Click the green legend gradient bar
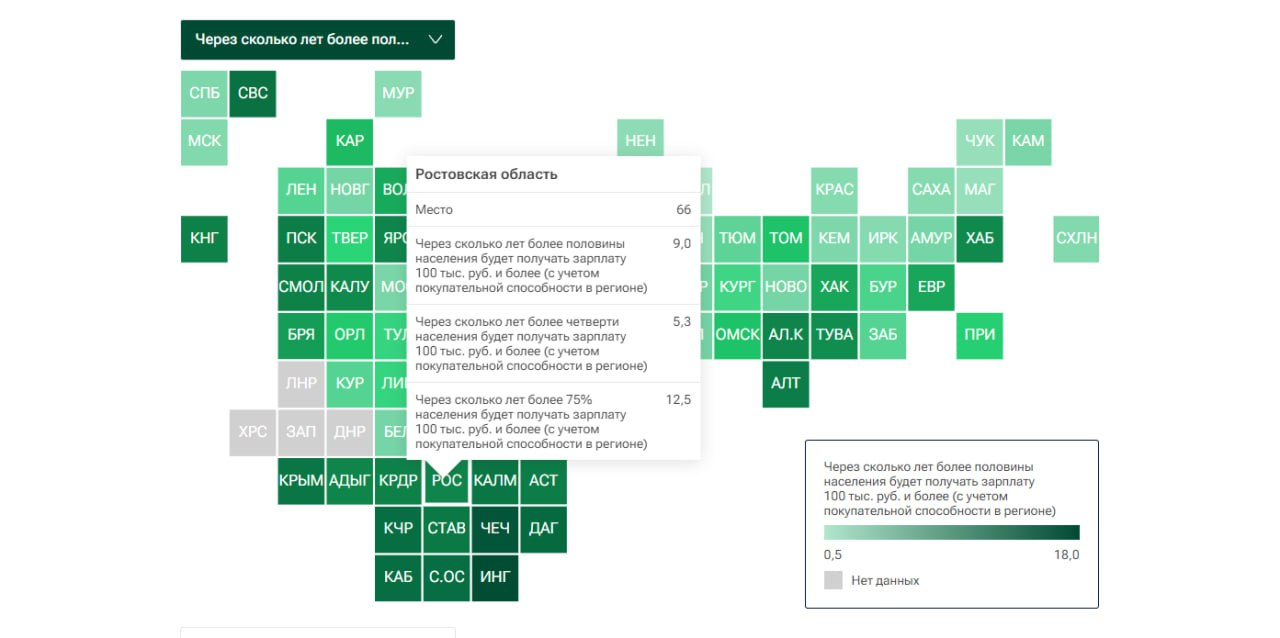The width and height of the screenshot is (1280, 638). tap(951, 533)
